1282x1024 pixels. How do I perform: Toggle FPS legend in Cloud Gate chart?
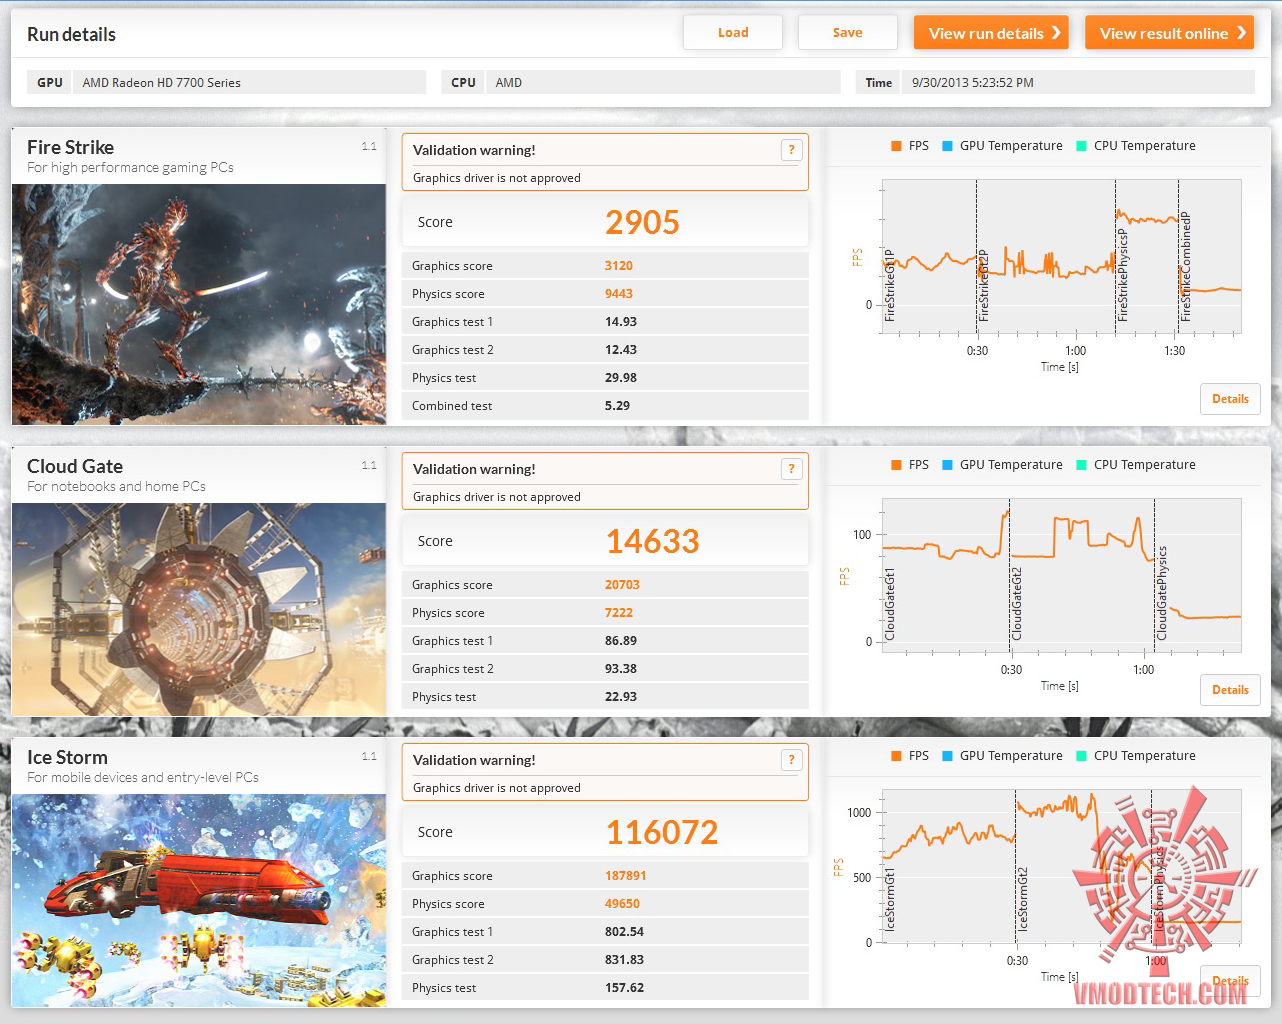pyautogui.click(x=910, y=465)
